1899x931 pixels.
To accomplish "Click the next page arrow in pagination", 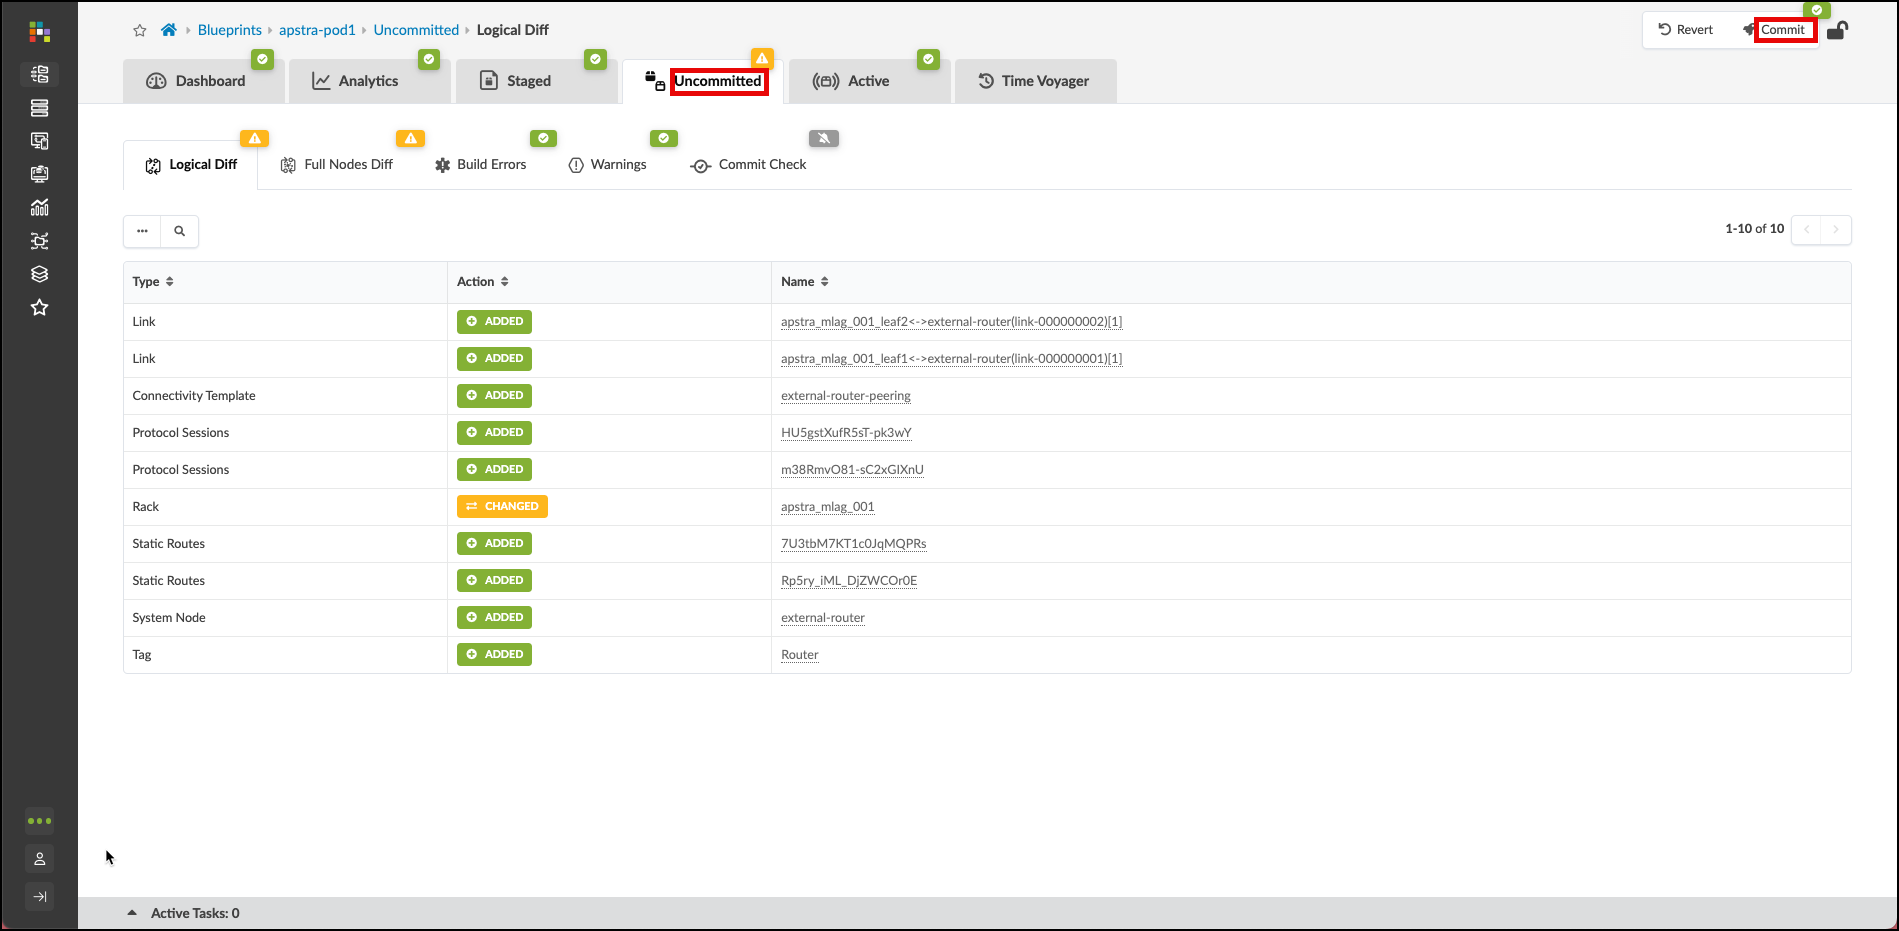I will click(1836, 230).
